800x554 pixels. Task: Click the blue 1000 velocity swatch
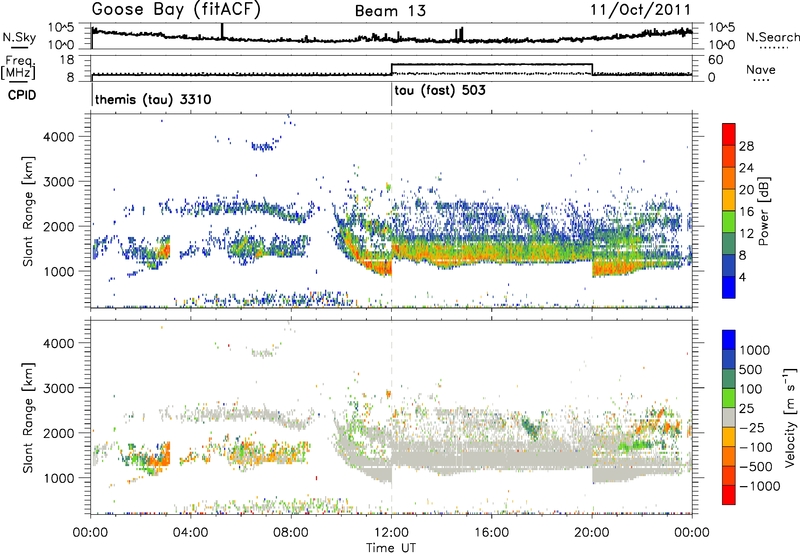(729, 340)
